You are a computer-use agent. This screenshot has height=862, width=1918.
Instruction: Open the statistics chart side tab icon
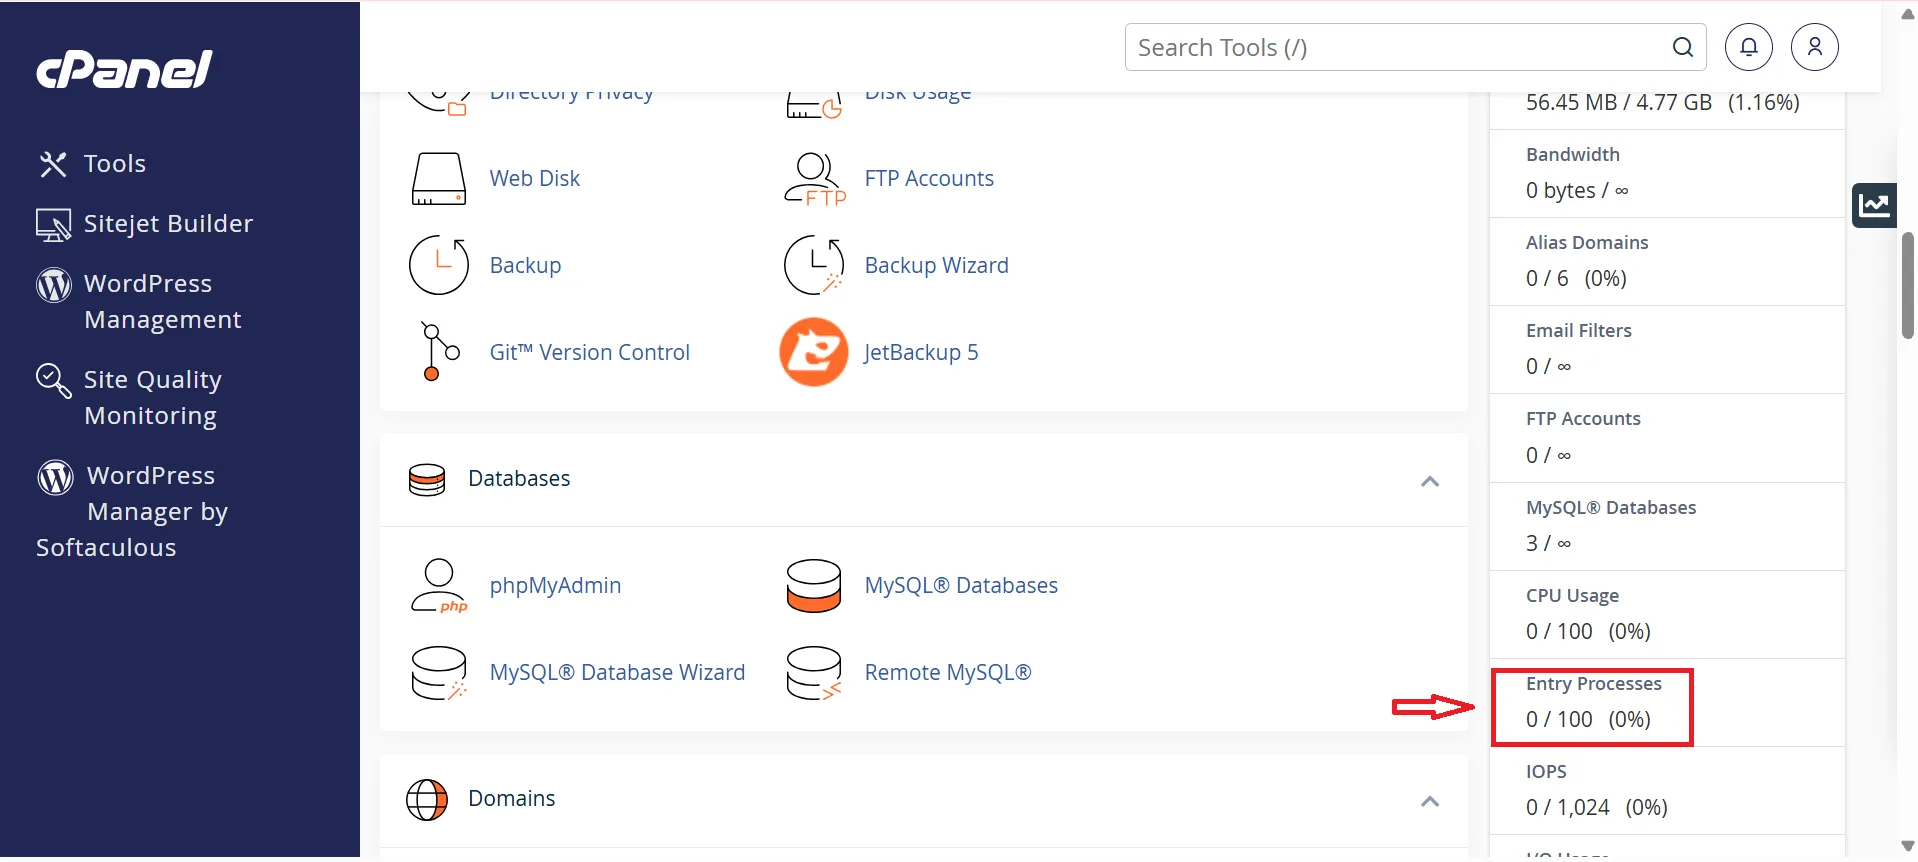1873,206
